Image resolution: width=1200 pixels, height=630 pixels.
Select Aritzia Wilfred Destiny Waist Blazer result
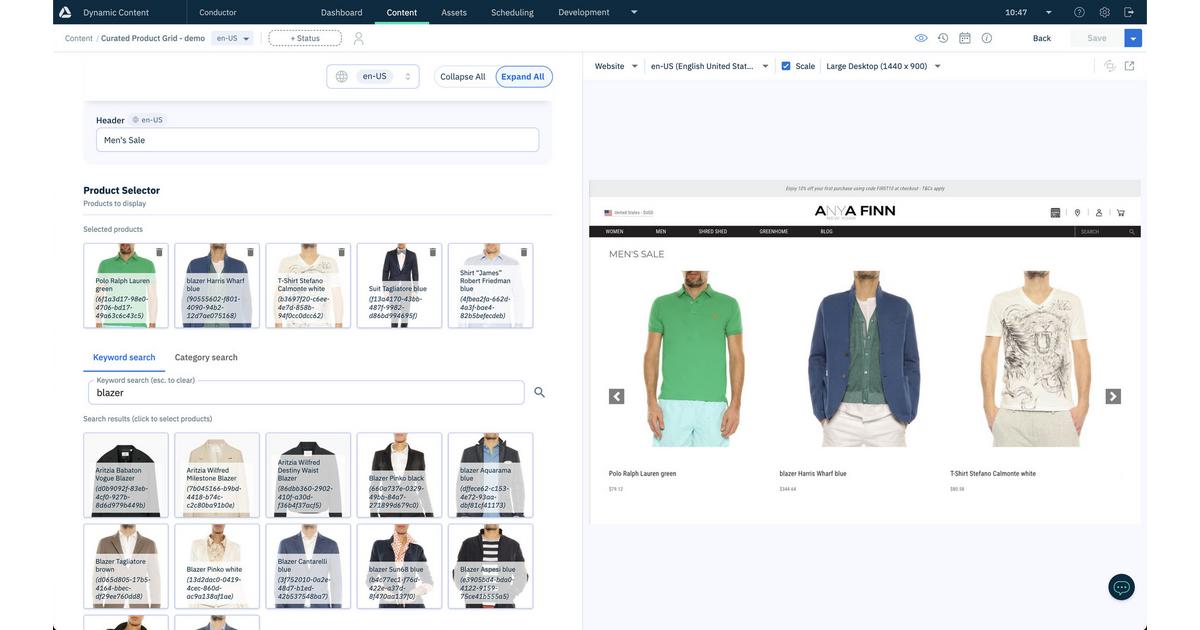tap(308, 475)
